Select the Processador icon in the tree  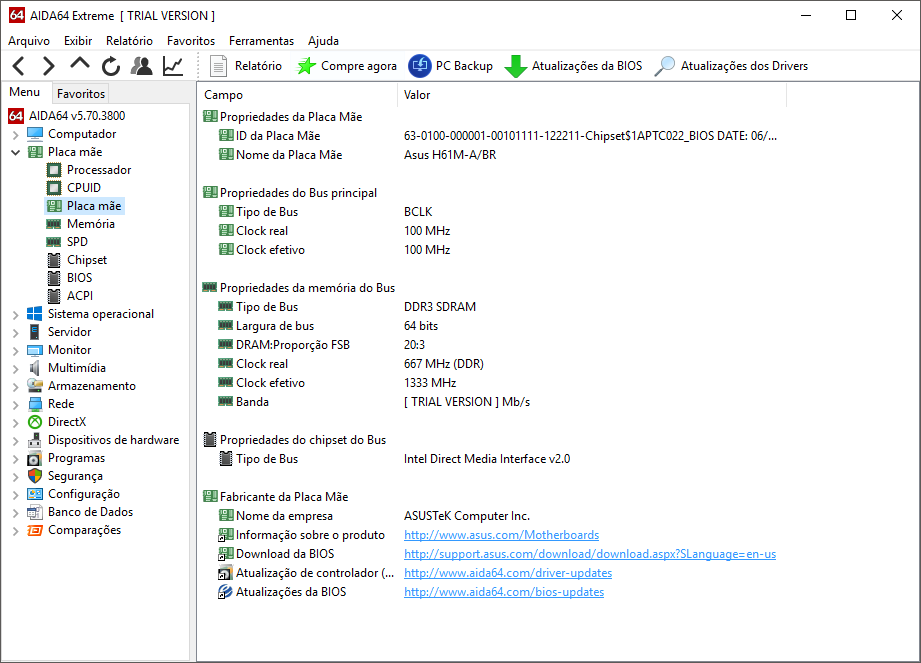click(x=54, y=170)
